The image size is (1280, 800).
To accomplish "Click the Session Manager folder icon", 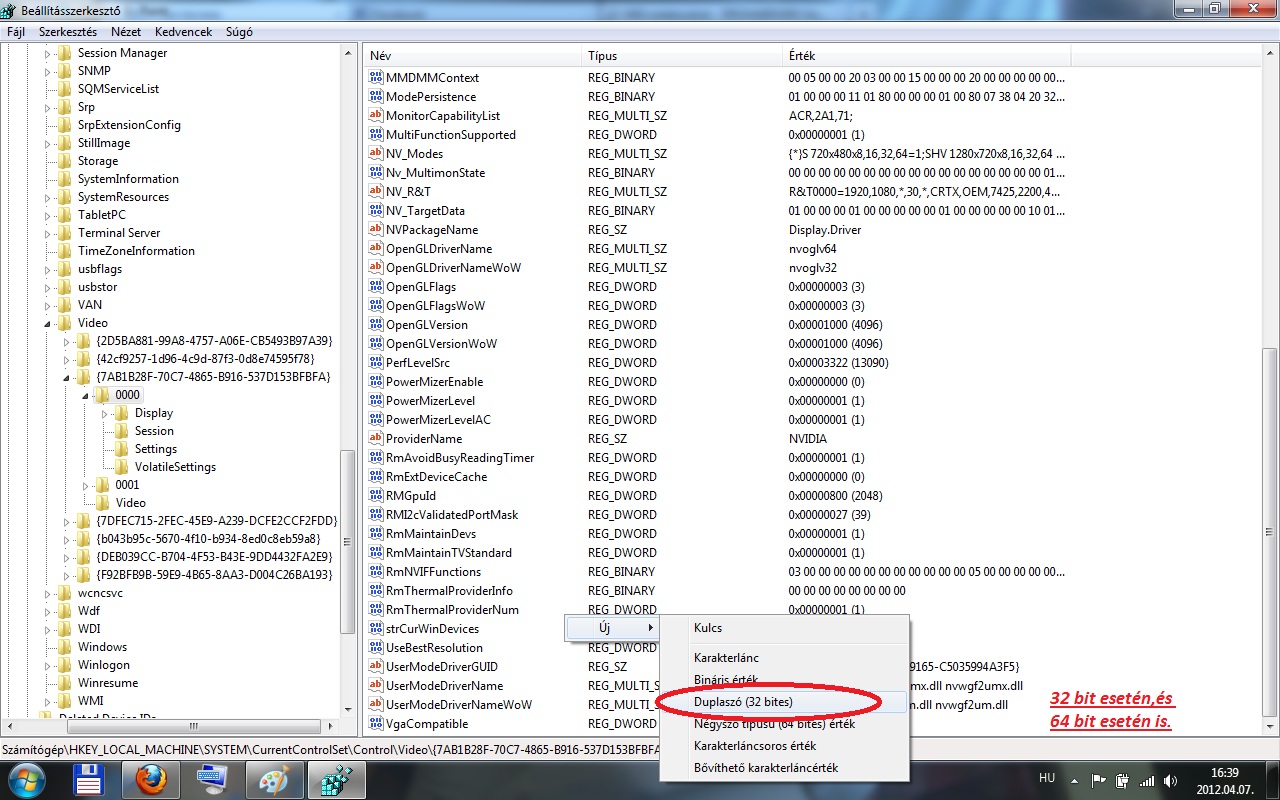I will click(x=65, y=53).
